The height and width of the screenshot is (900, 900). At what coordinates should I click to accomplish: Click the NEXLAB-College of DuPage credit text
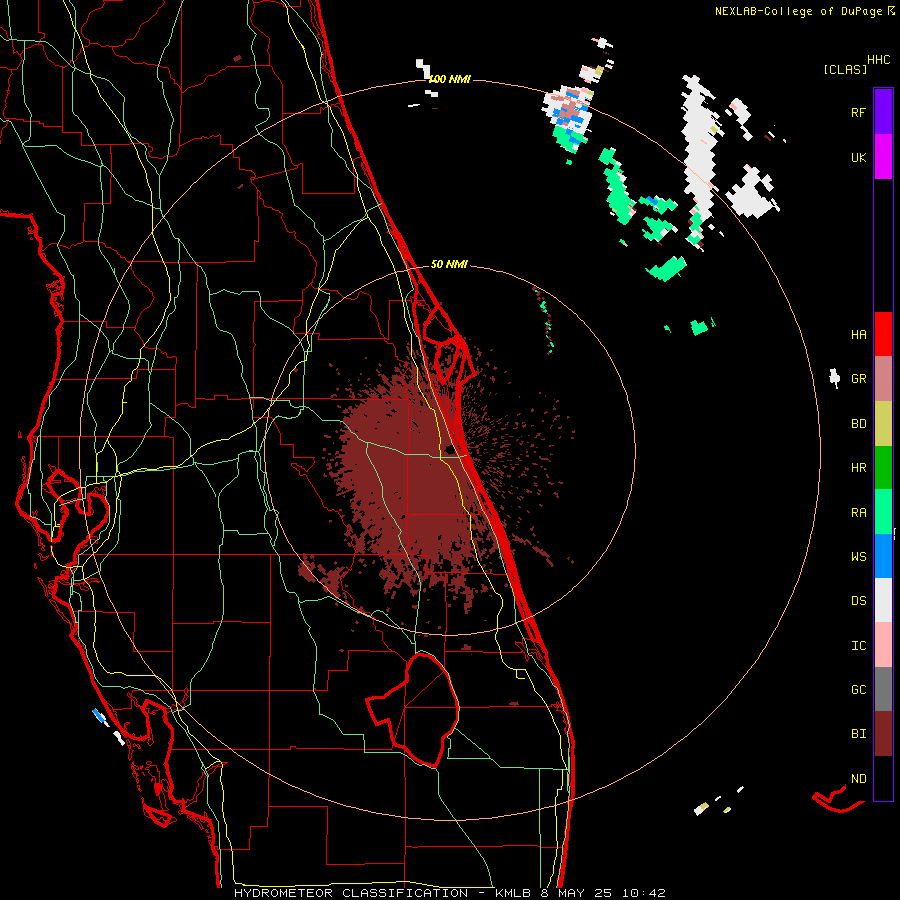pyautogui.click(x=798, y=11)
